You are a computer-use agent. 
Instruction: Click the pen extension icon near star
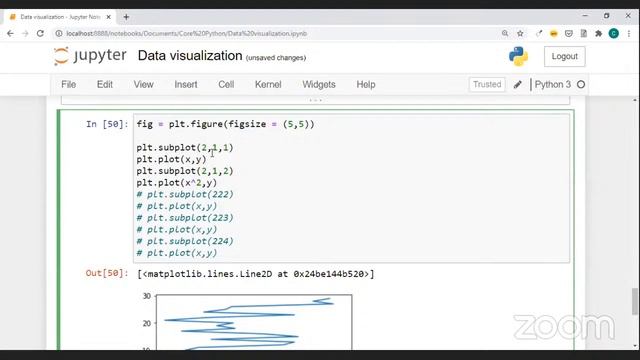539,33
